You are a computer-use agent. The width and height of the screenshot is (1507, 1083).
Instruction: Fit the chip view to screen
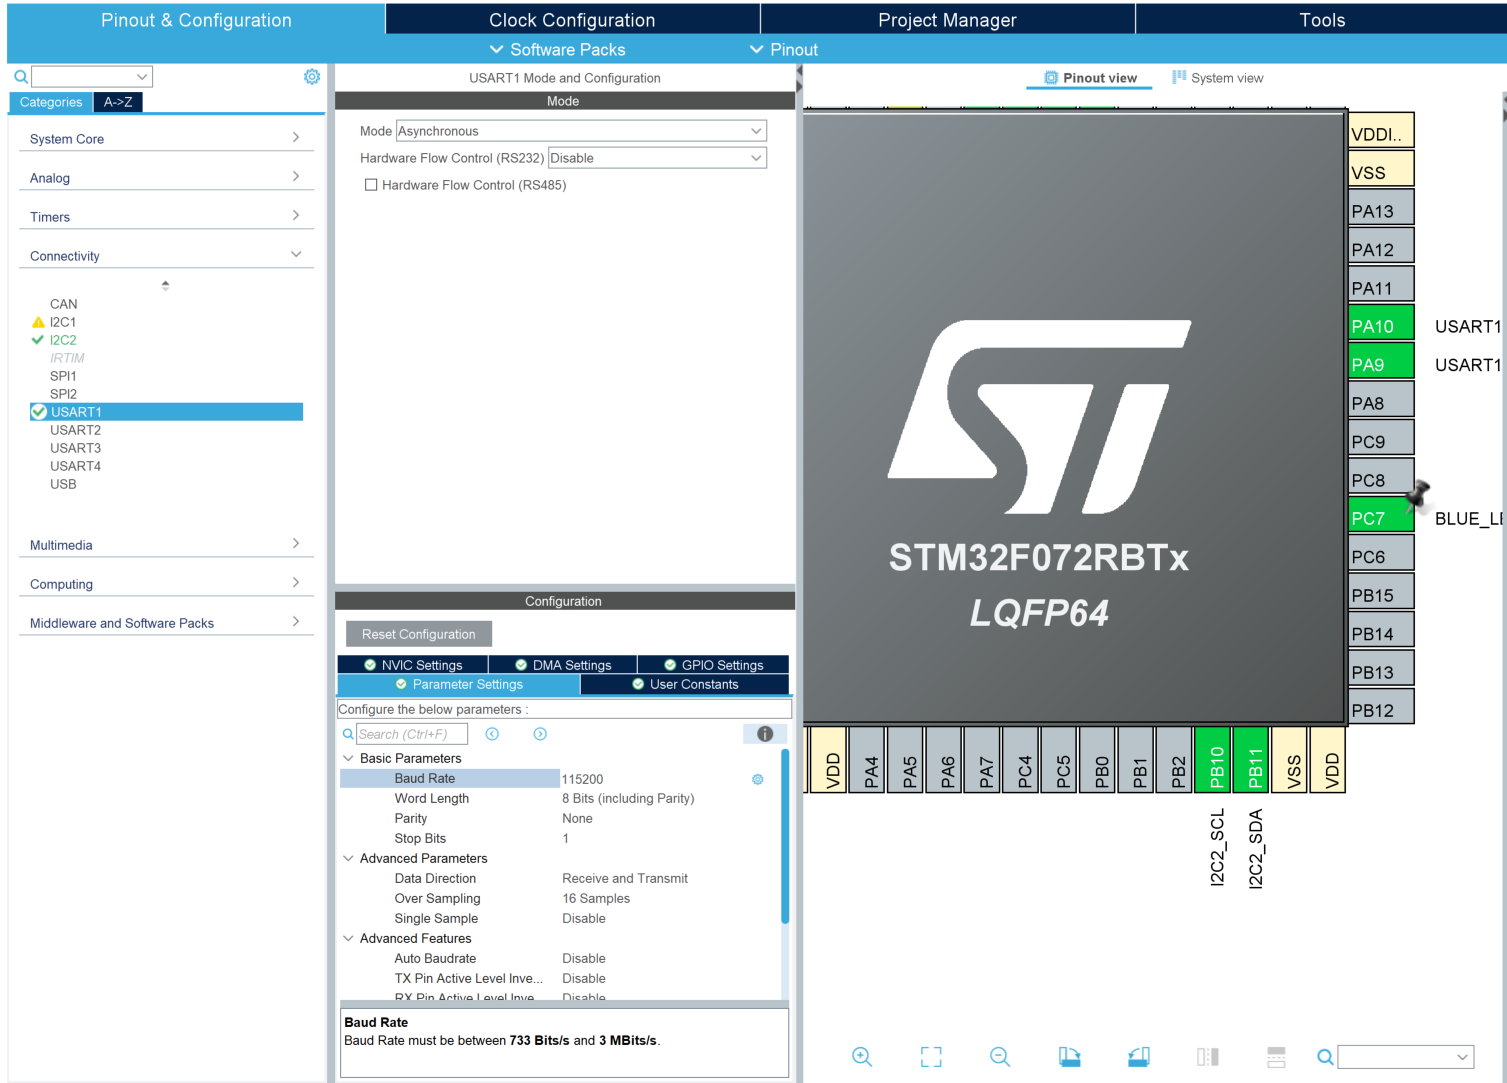pos(930,1056)
